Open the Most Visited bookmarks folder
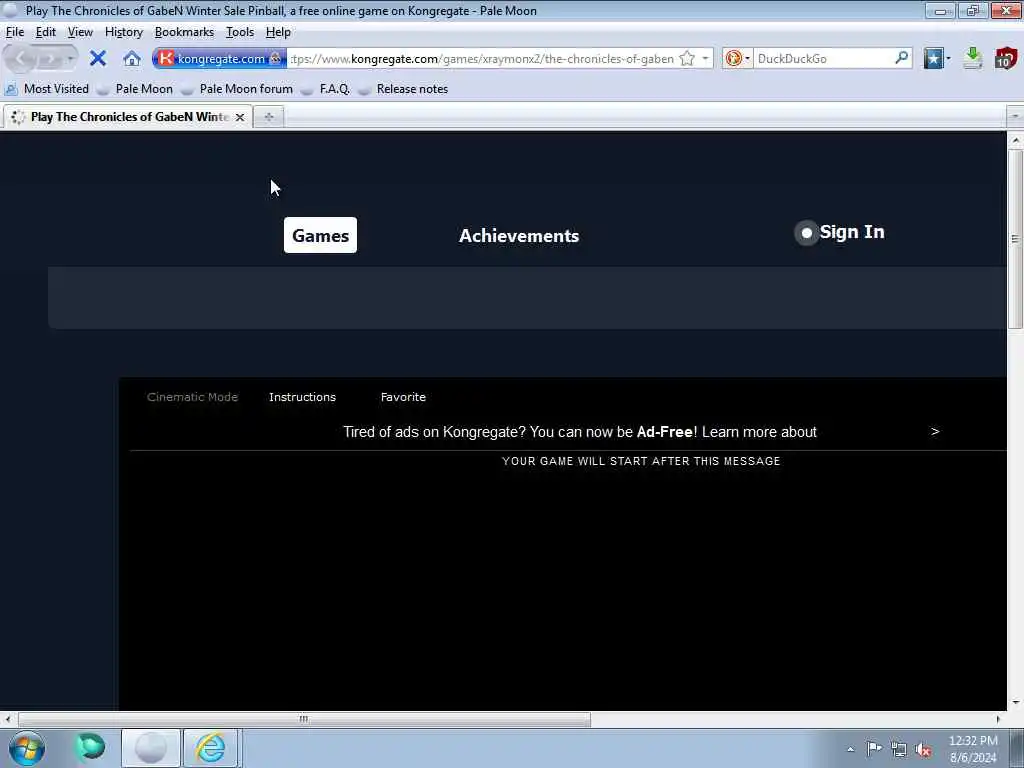The height and width of the screenshot is (768, 1024). click(x=47, y=89)
